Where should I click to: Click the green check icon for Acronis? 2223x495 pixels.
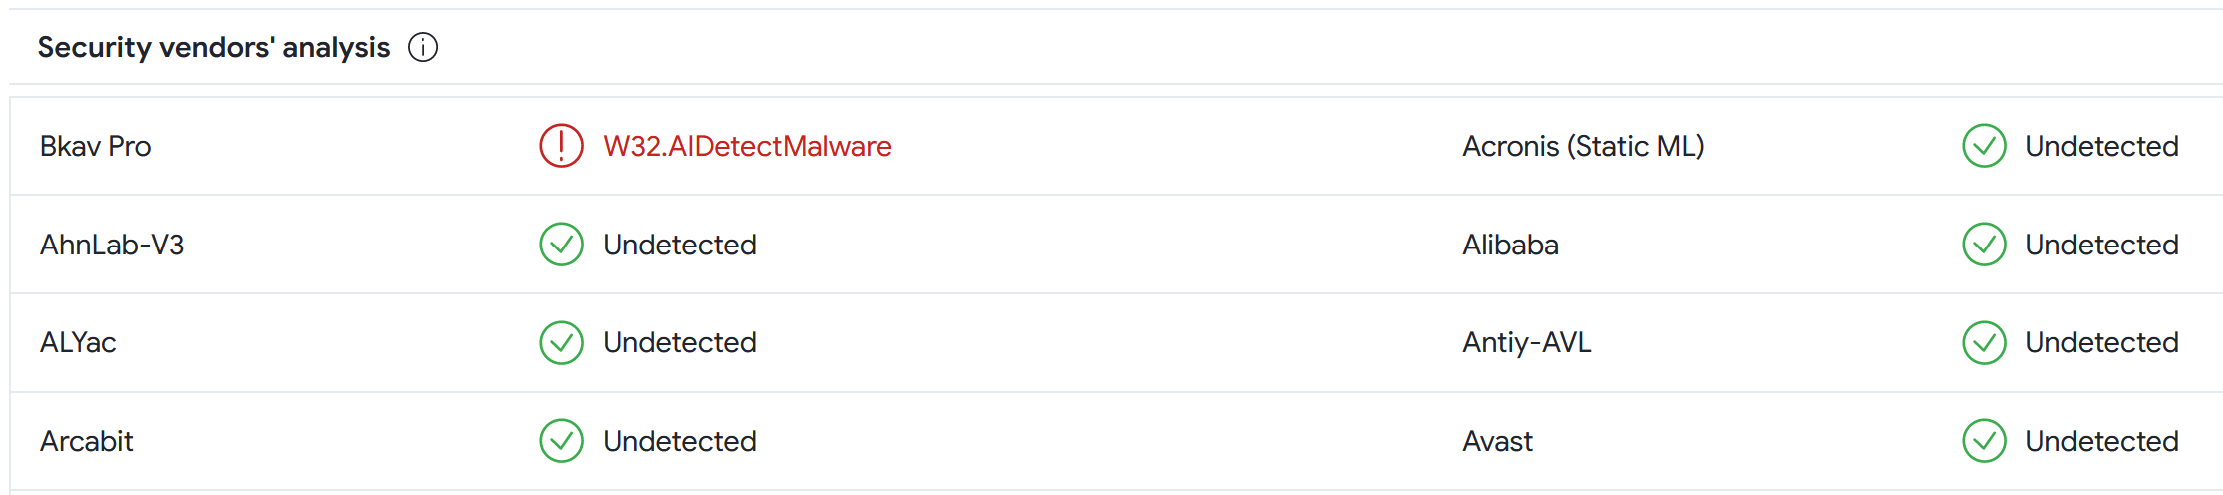[1984, 146]
